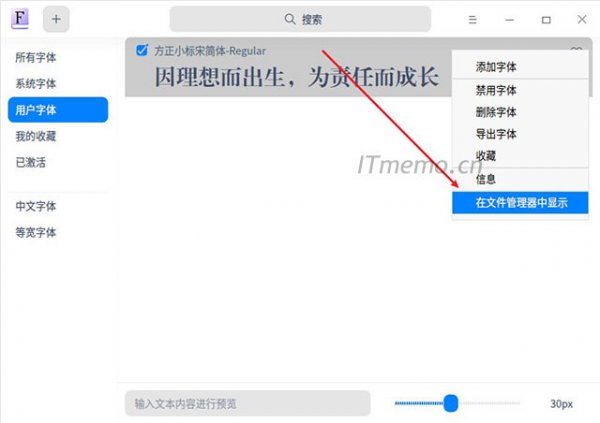The image size is (600, 423).
Task: Click the plus add-font button
Action: [x=56, y=19]
